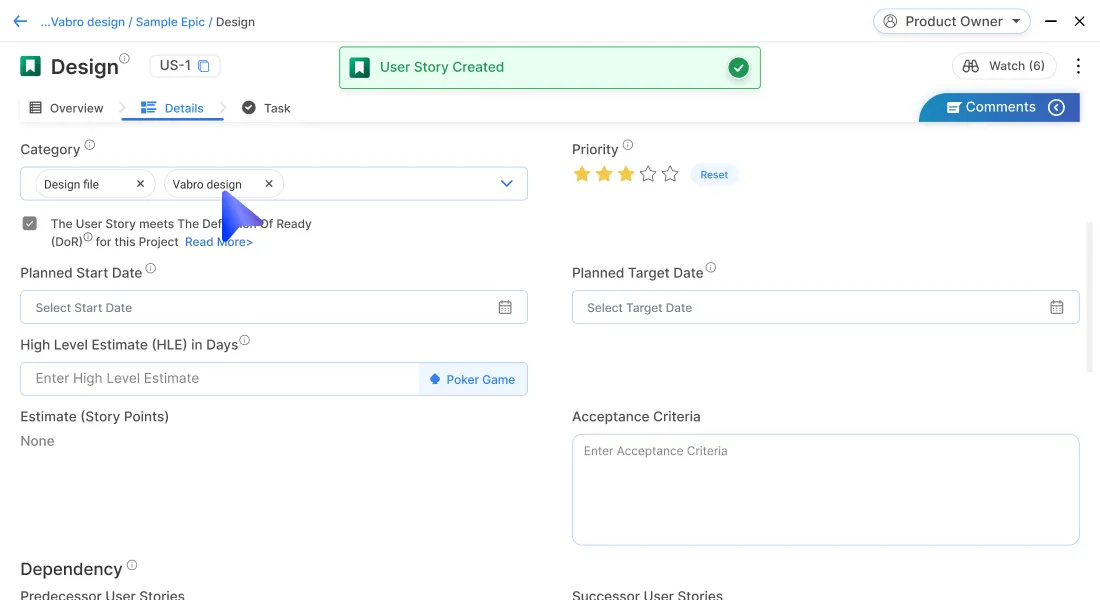Screen dimensions: 1100x600
Task: Expand the Category dropdown arrow
Action: pyautogui.click(x=506, y=184)
